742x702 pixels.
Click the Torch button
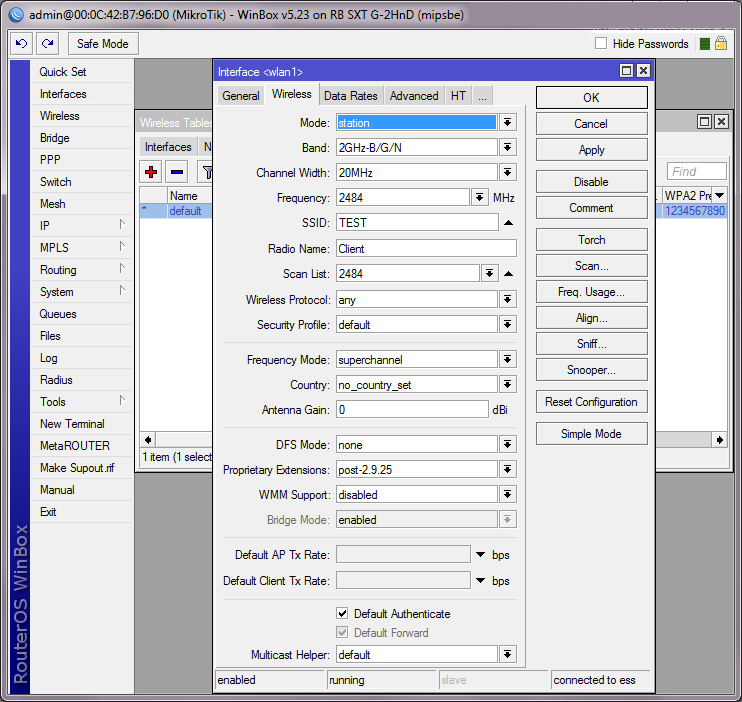[592, 240]
